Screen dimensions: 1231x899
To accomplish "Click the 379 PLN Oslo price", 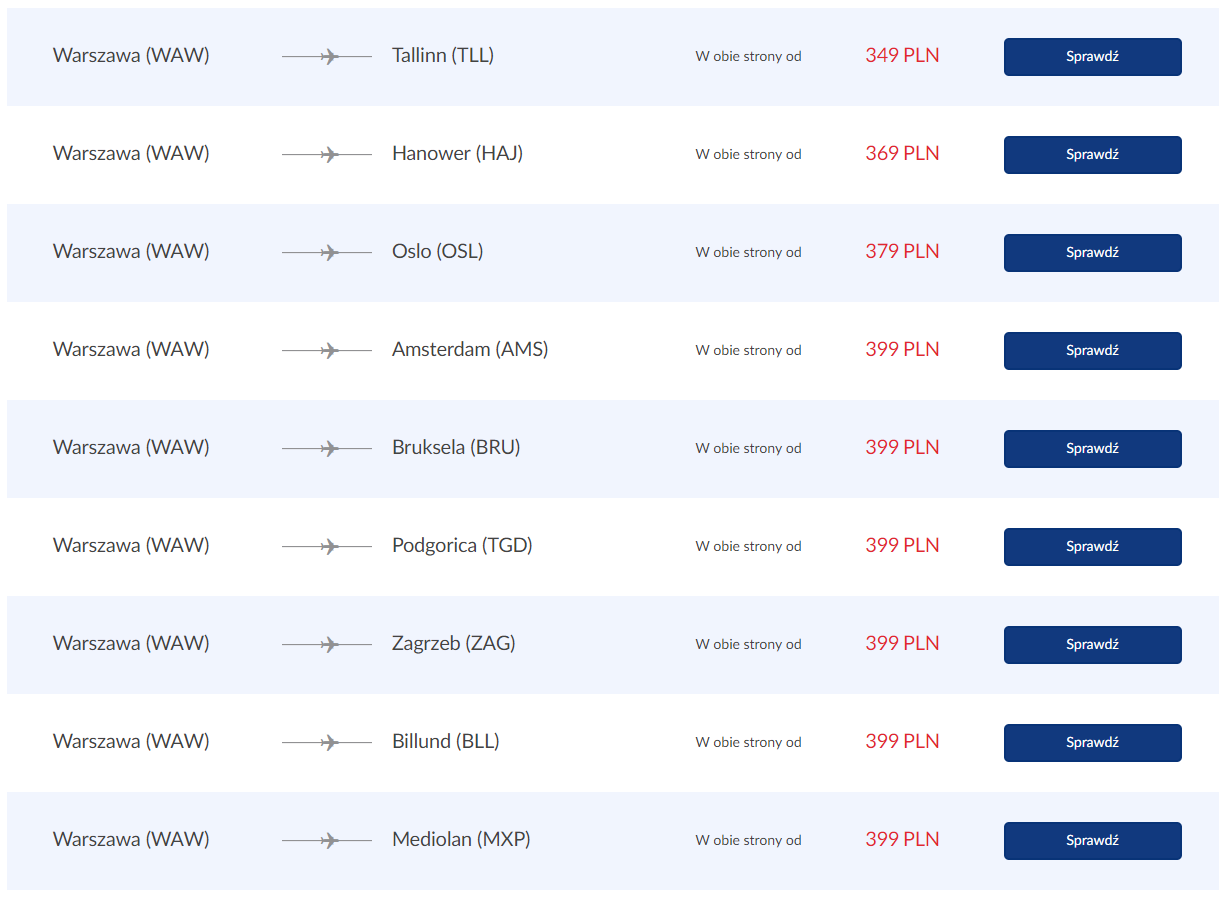I will click(x=902, y=251).
